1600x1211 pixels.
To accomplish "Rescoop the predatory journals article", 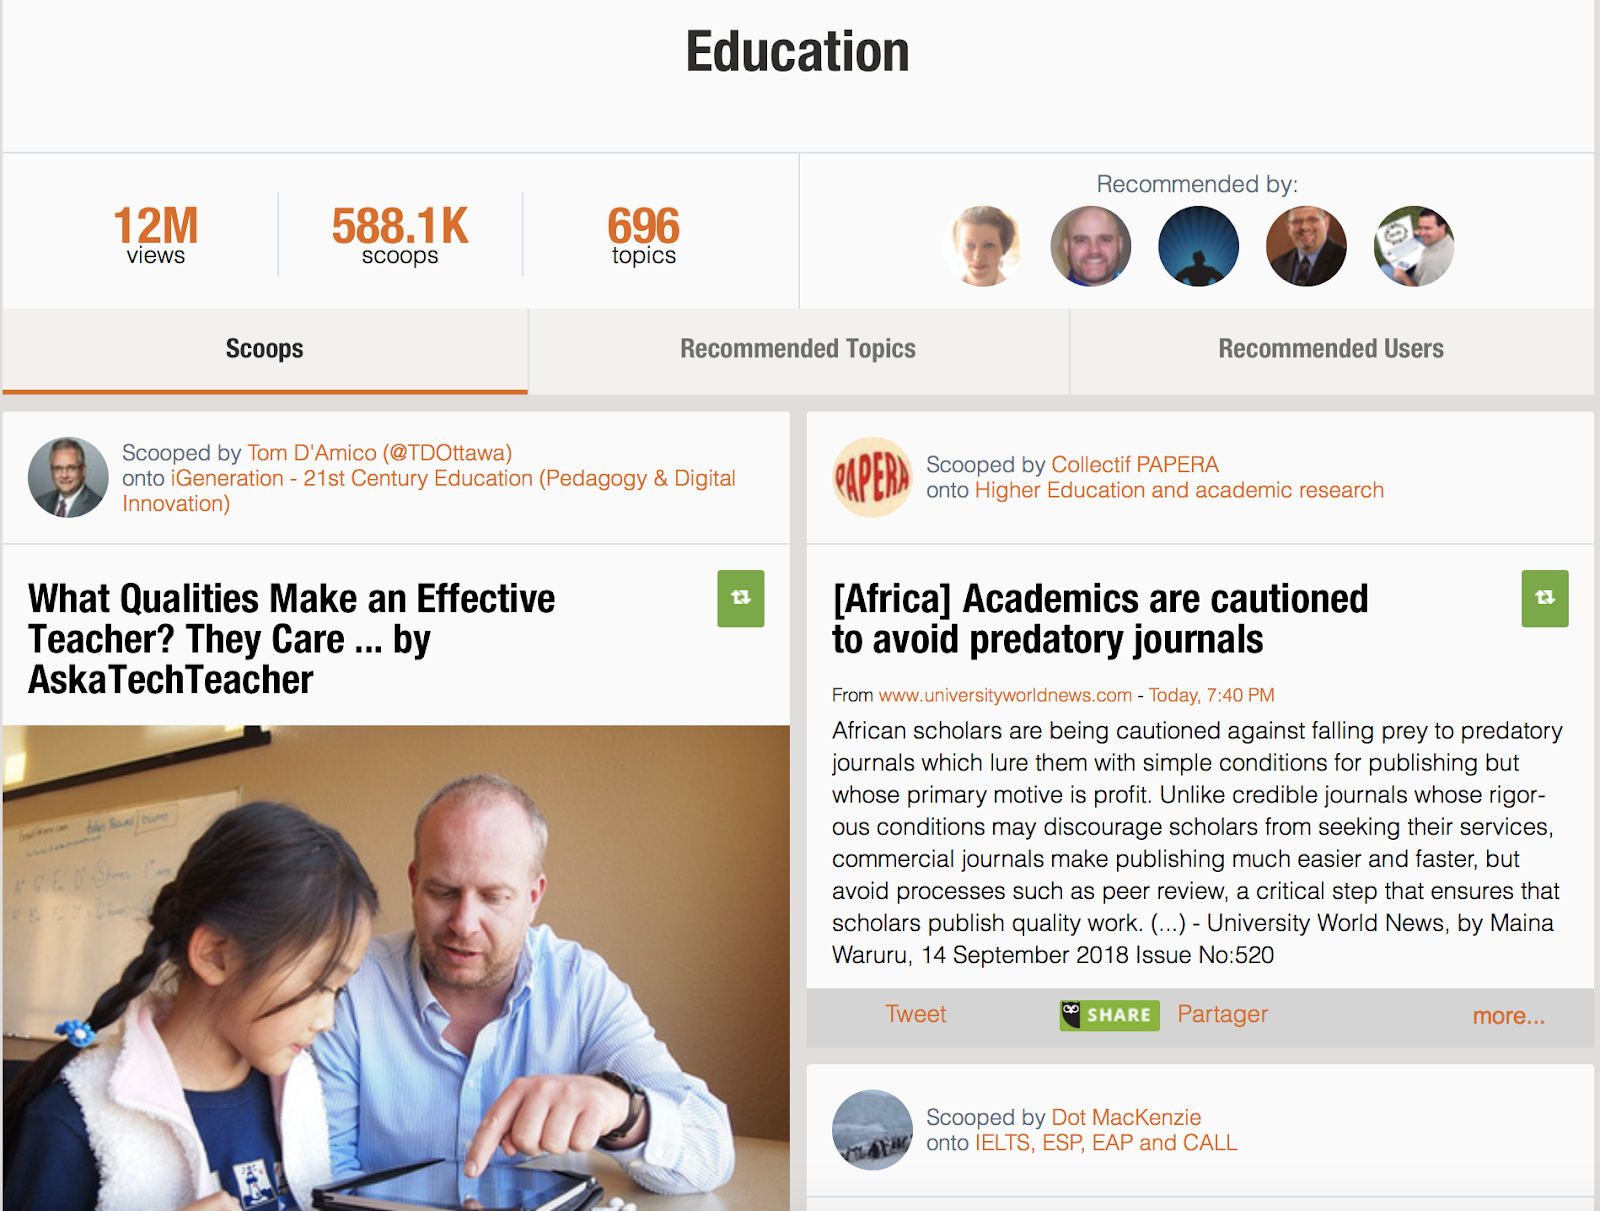I will (x=1544, y=598).
